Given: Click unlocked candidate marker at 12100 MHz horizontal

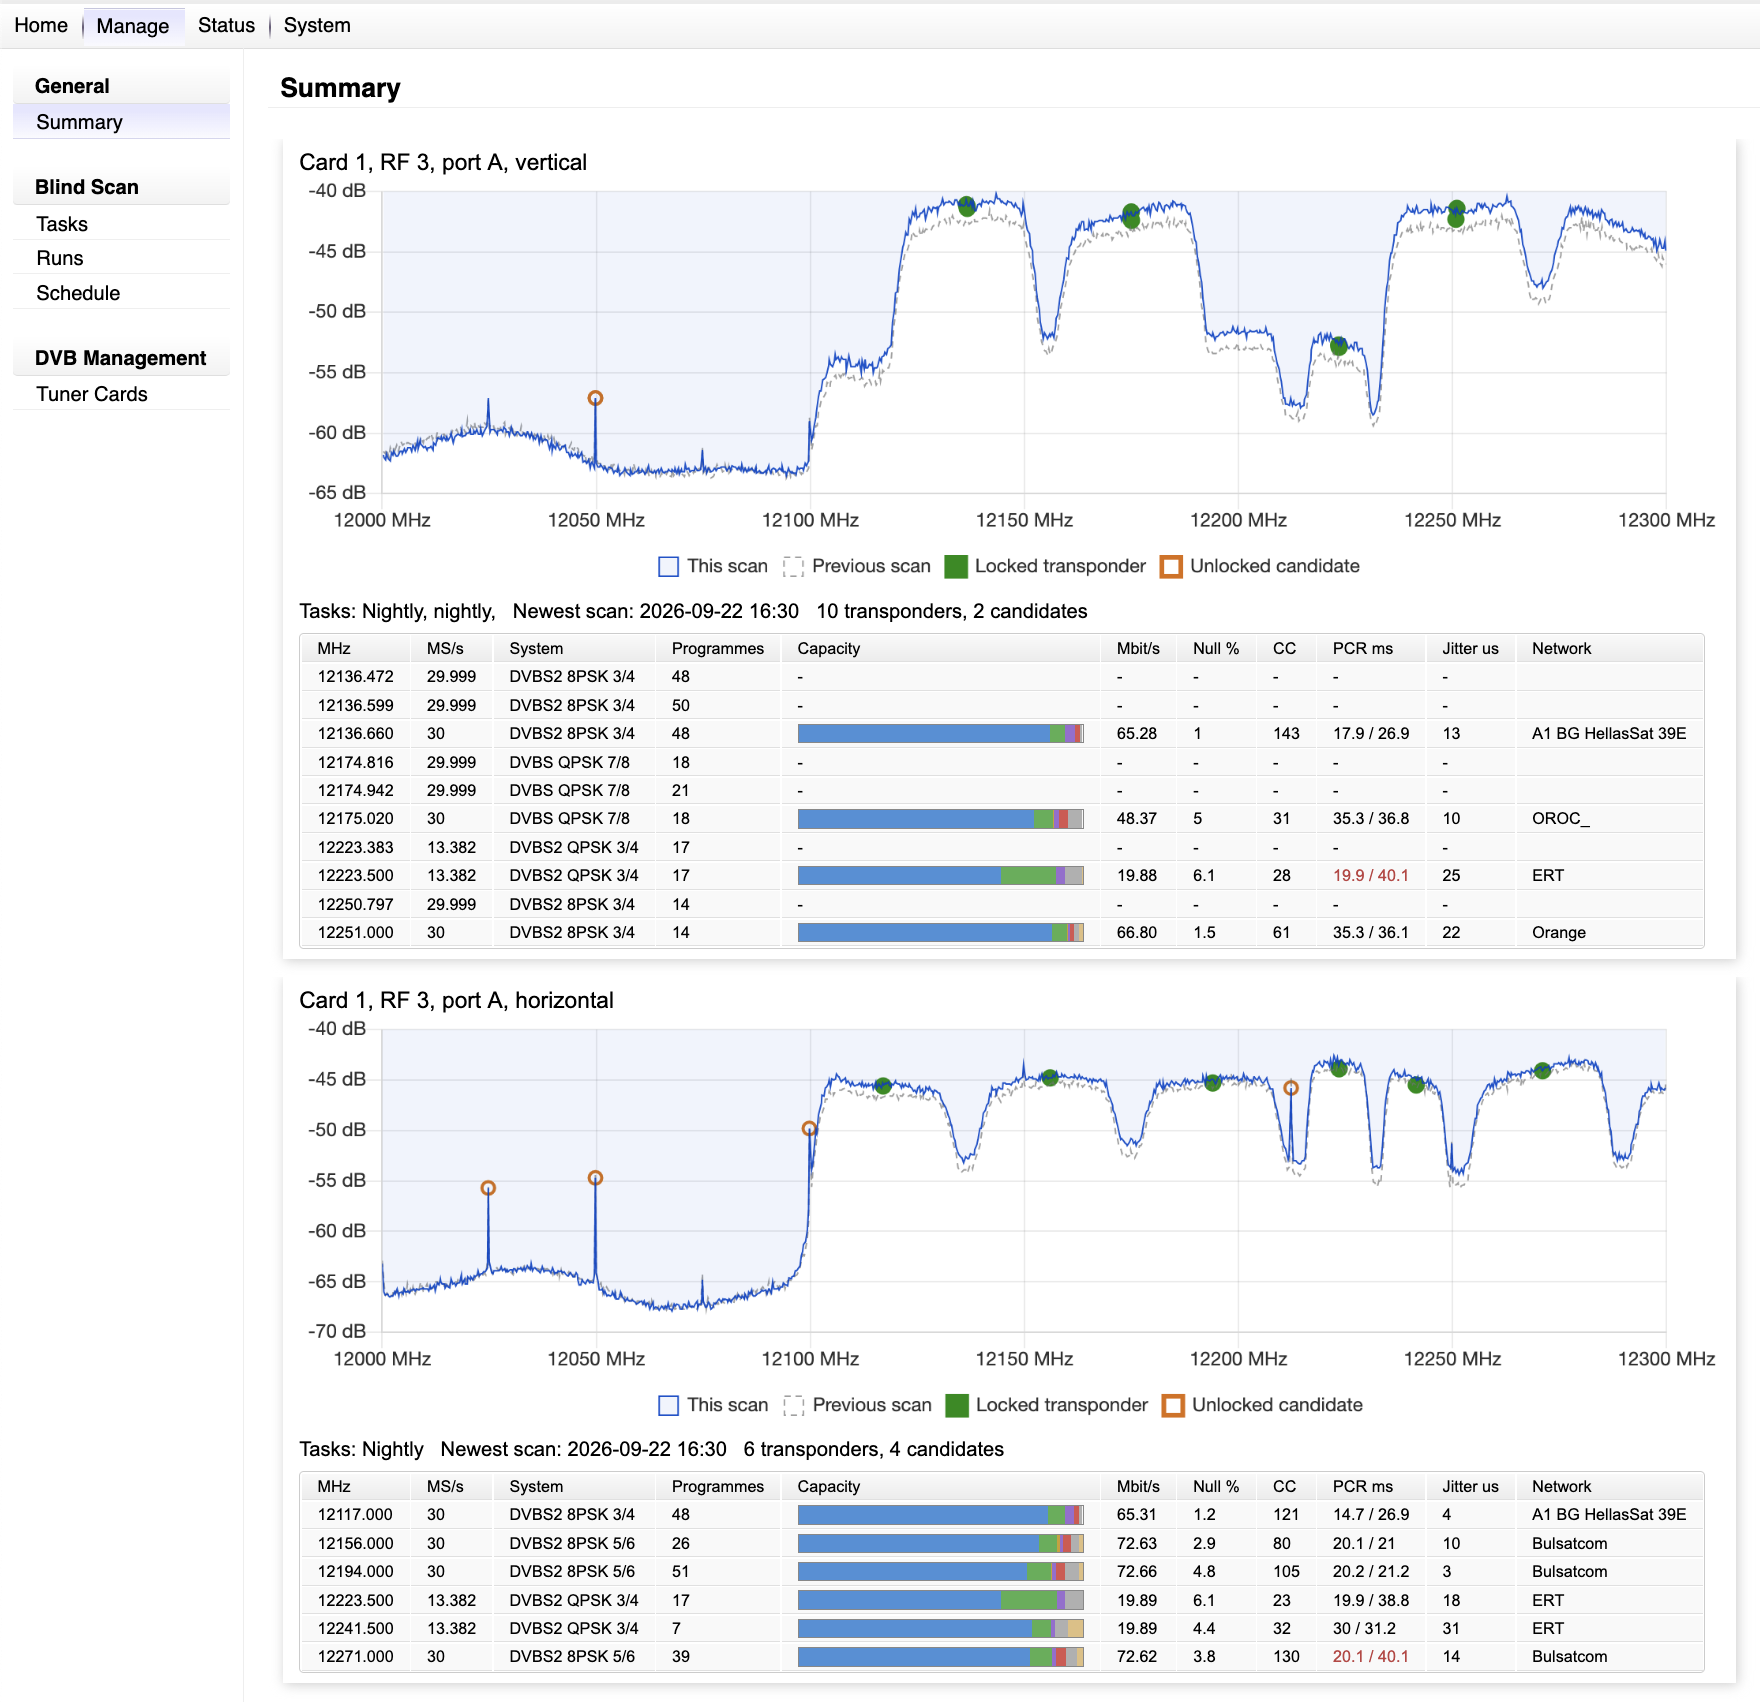Looking at the screenshot, I should [809, 1129].
